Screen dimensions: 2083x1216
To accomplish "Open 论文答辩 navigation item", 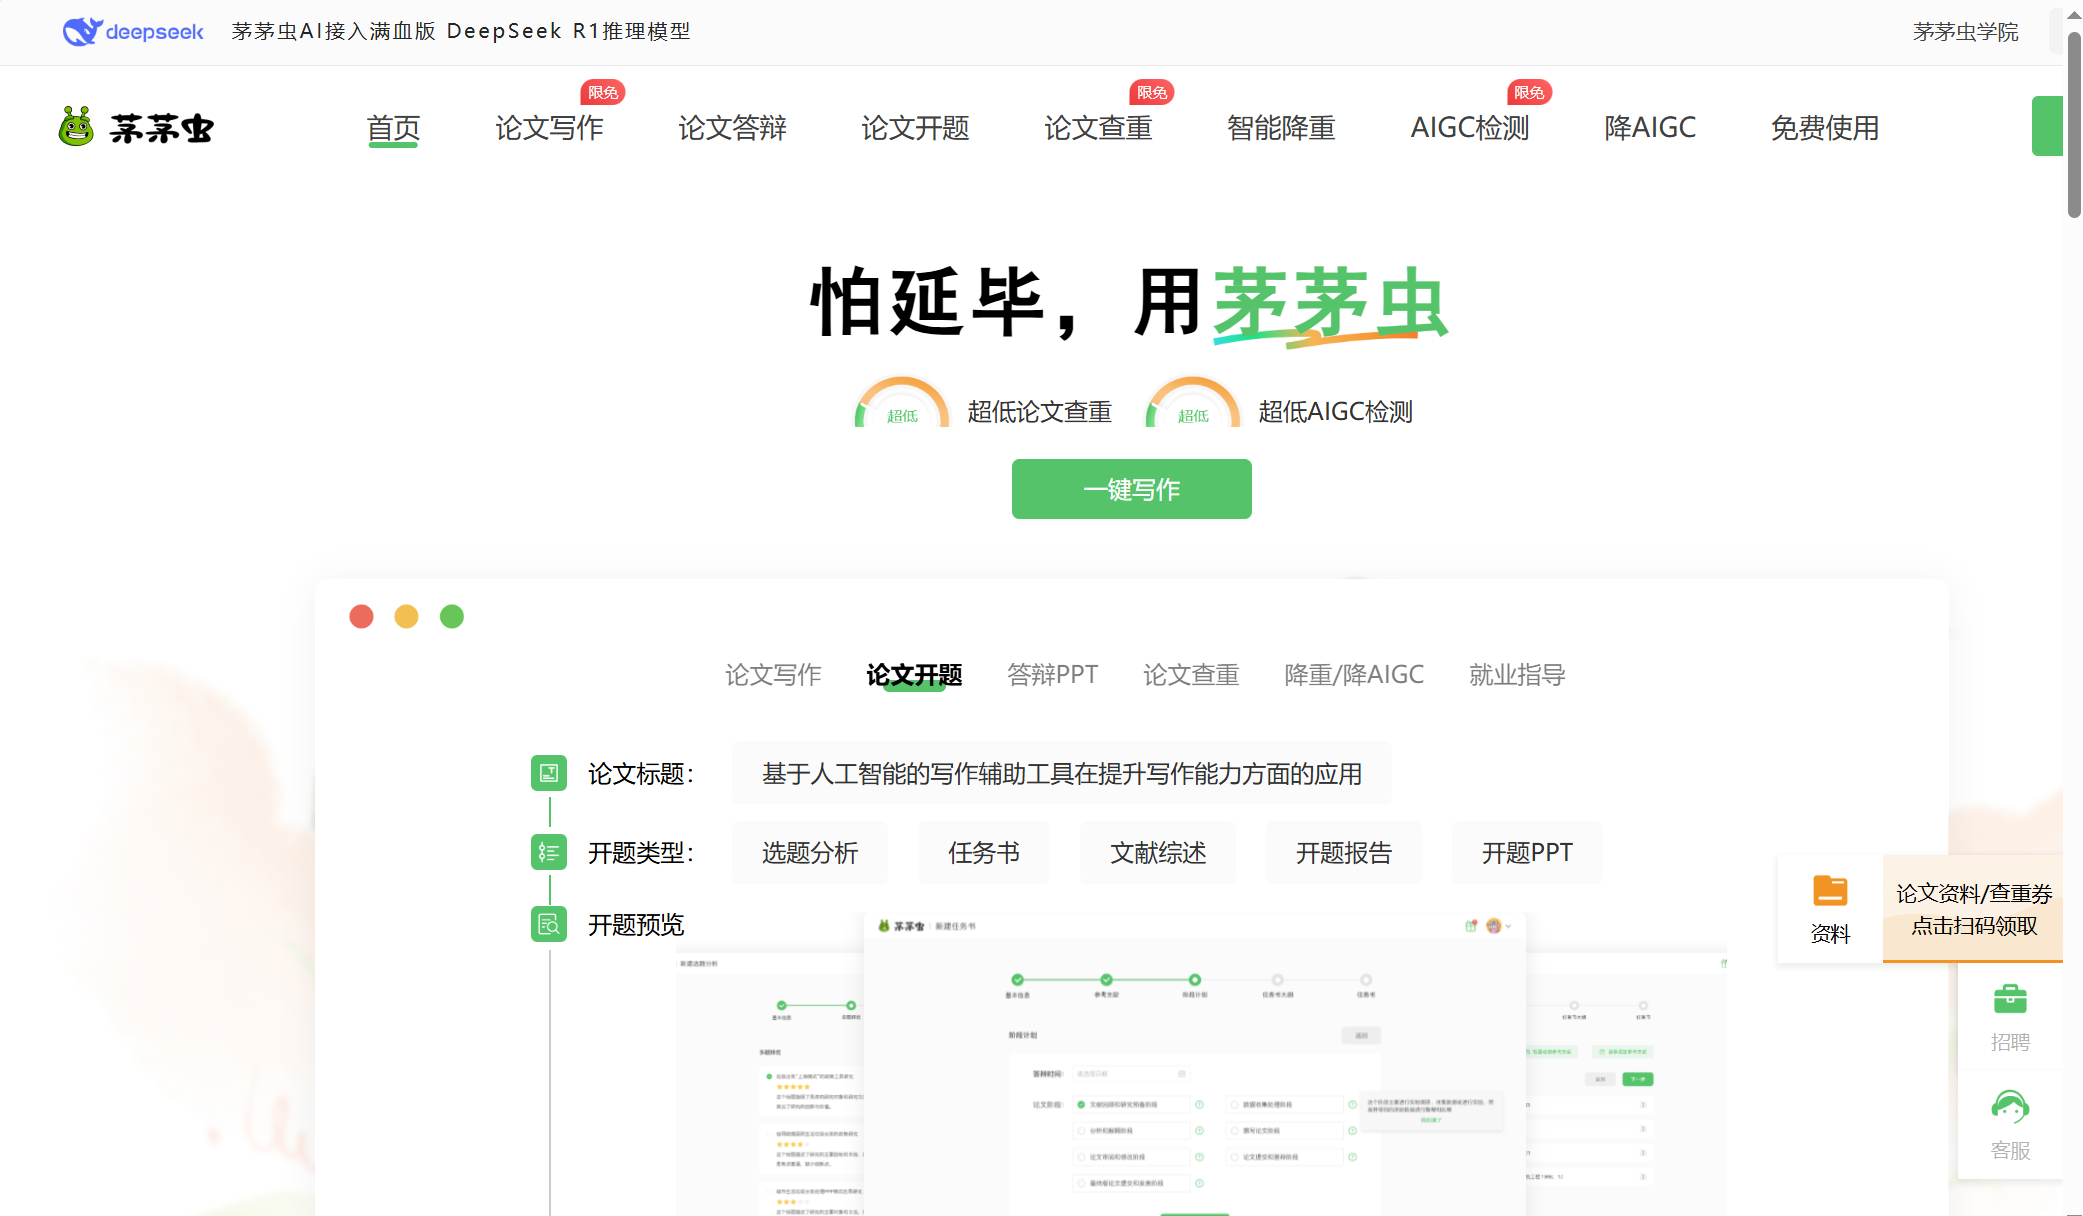I will [x=732, y=128].
